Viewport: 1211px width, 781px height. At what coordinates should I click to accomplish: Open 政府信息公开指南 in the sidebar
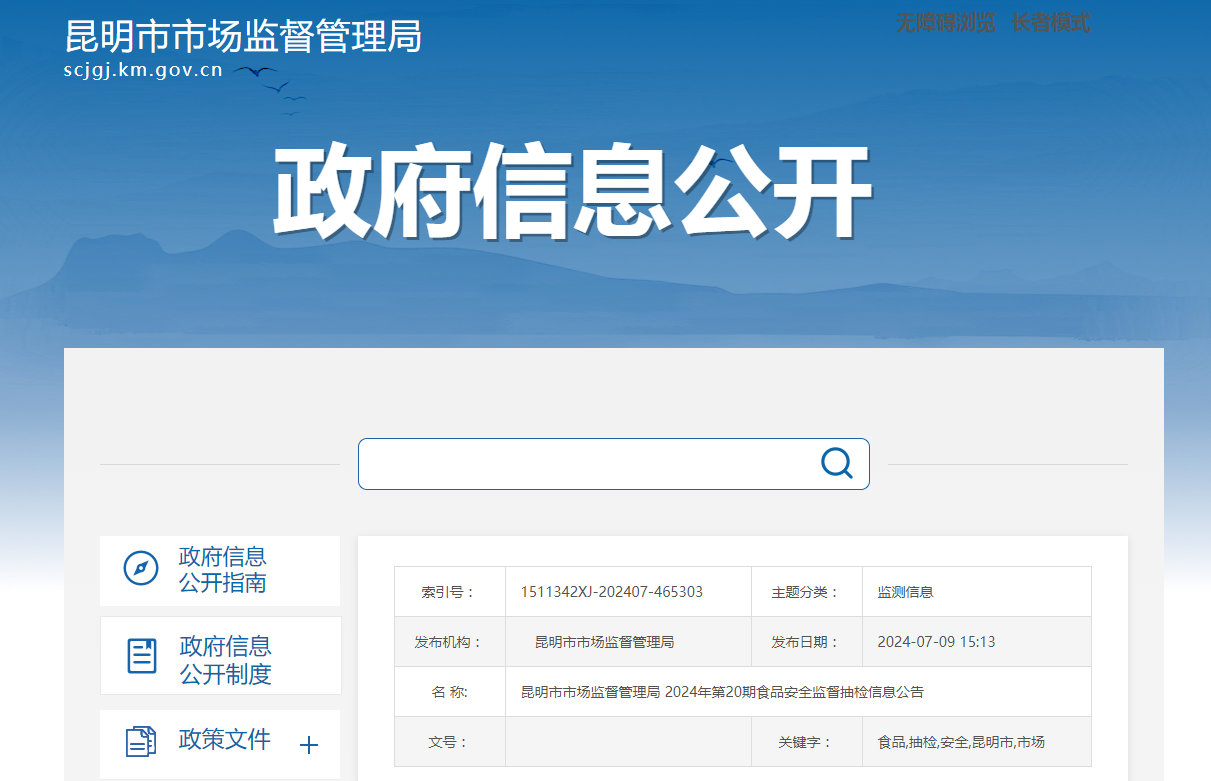[x=220, y=570]
